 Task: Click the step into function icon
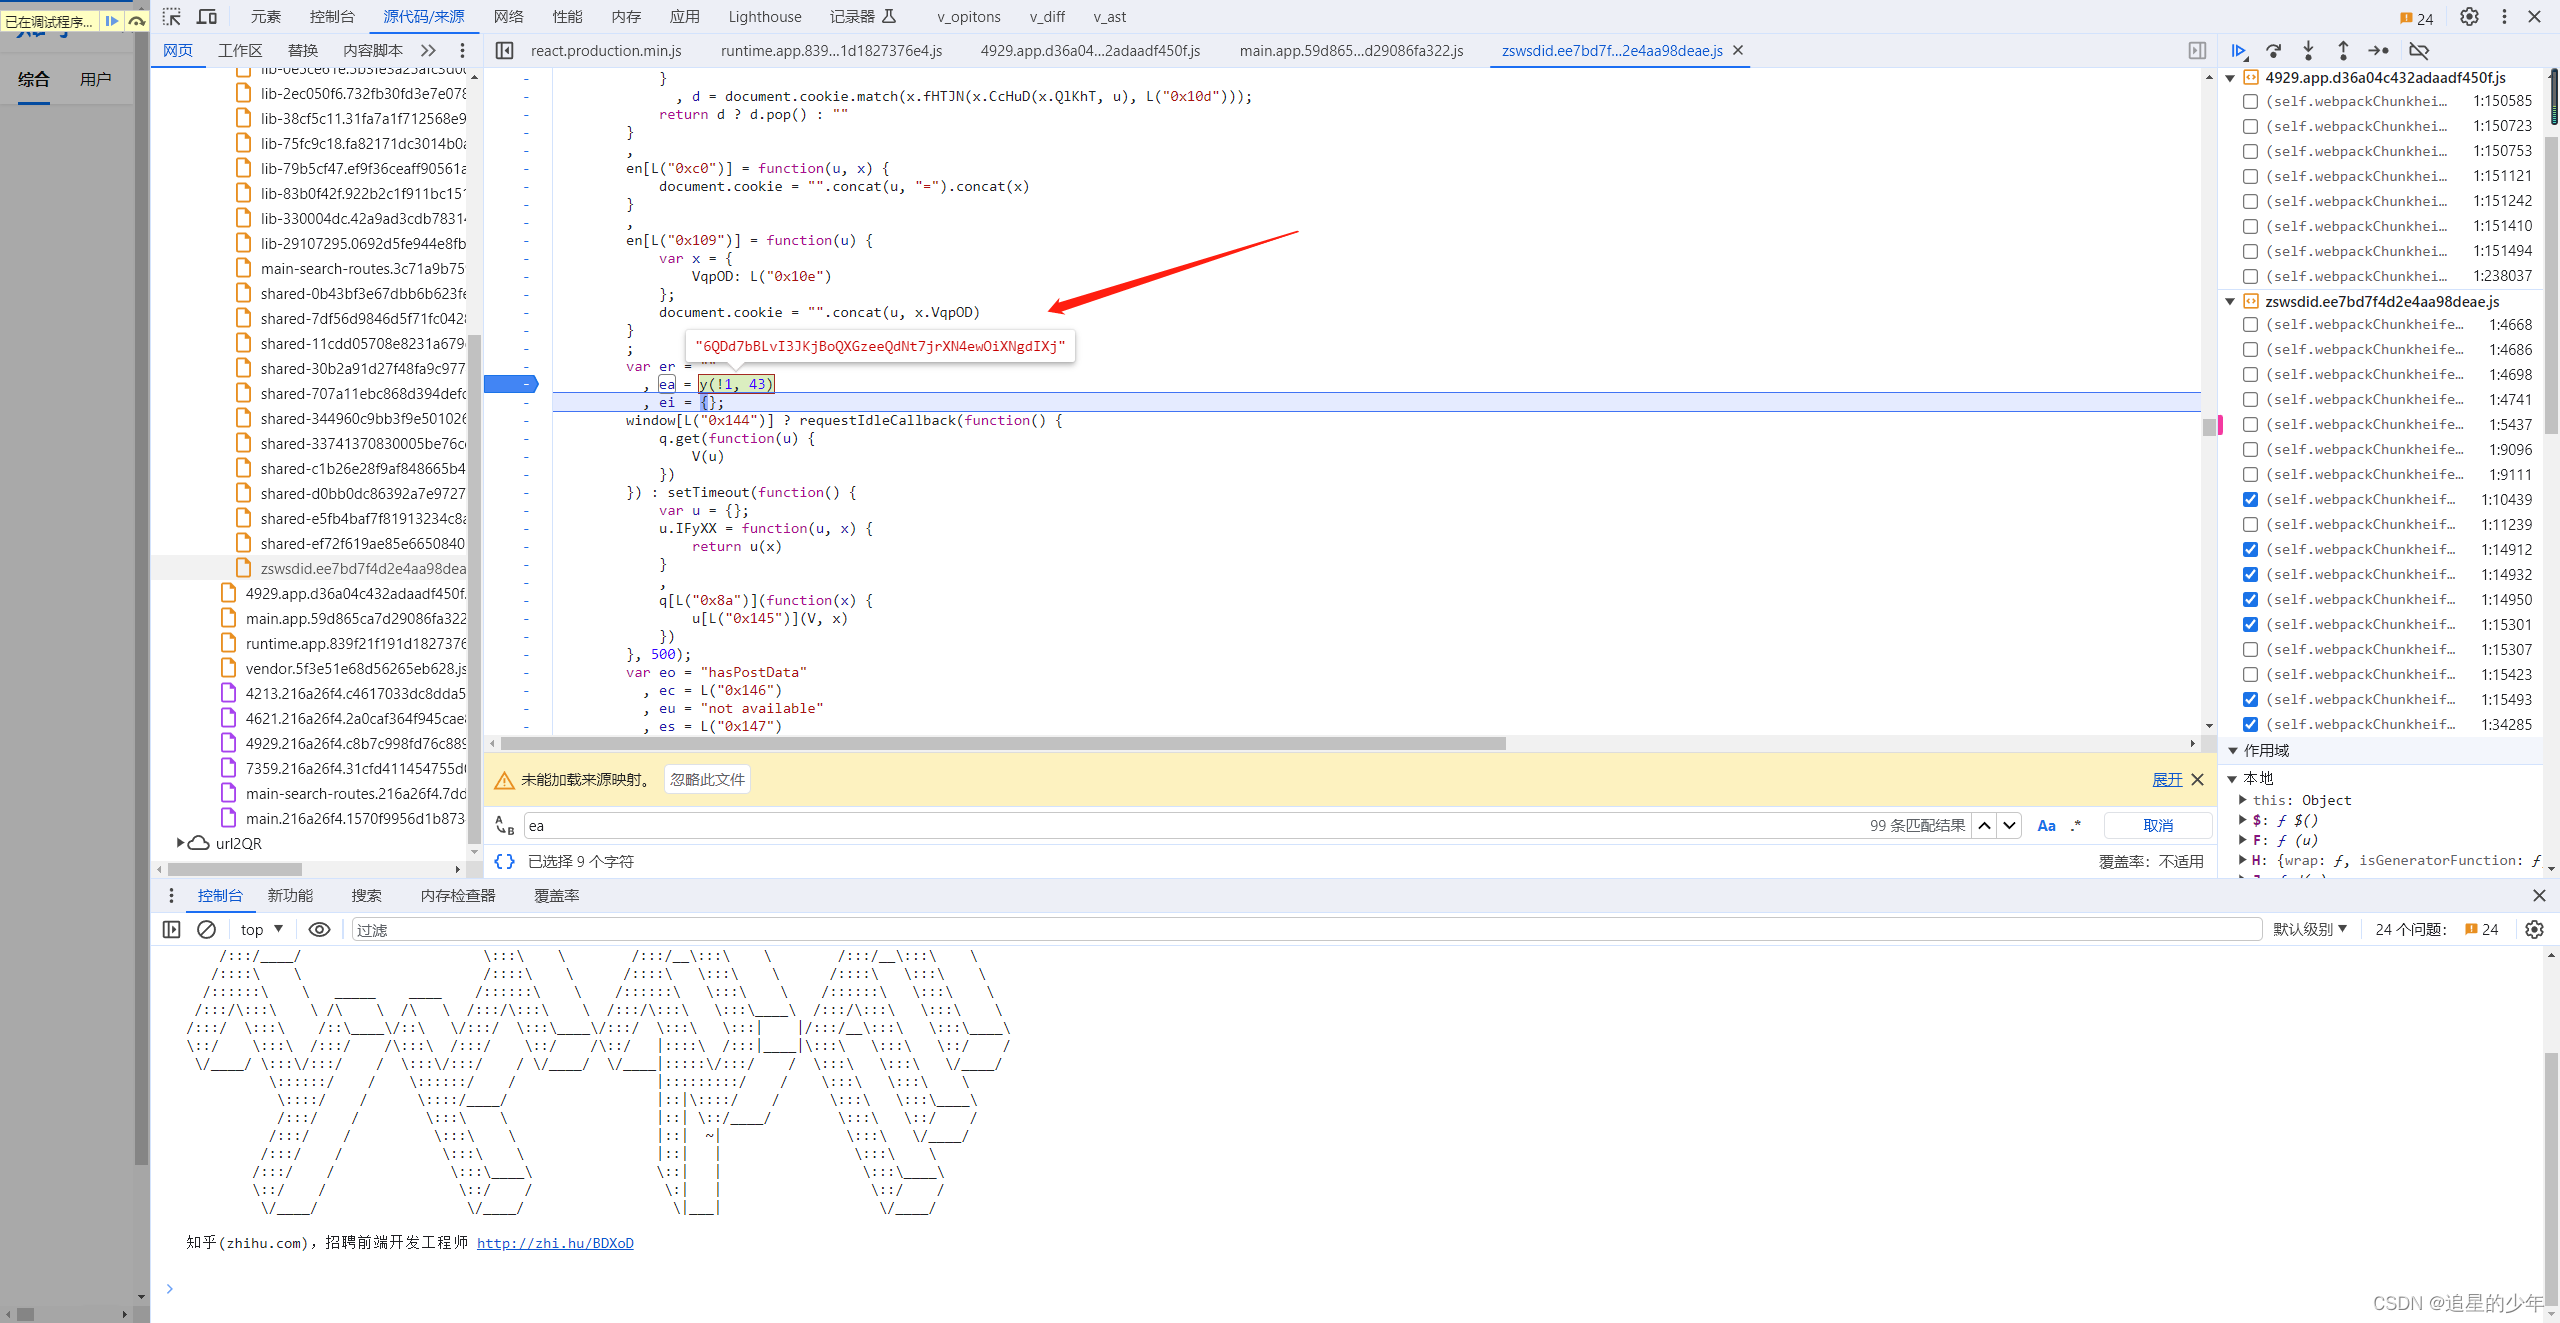(x=2308, y=50)
